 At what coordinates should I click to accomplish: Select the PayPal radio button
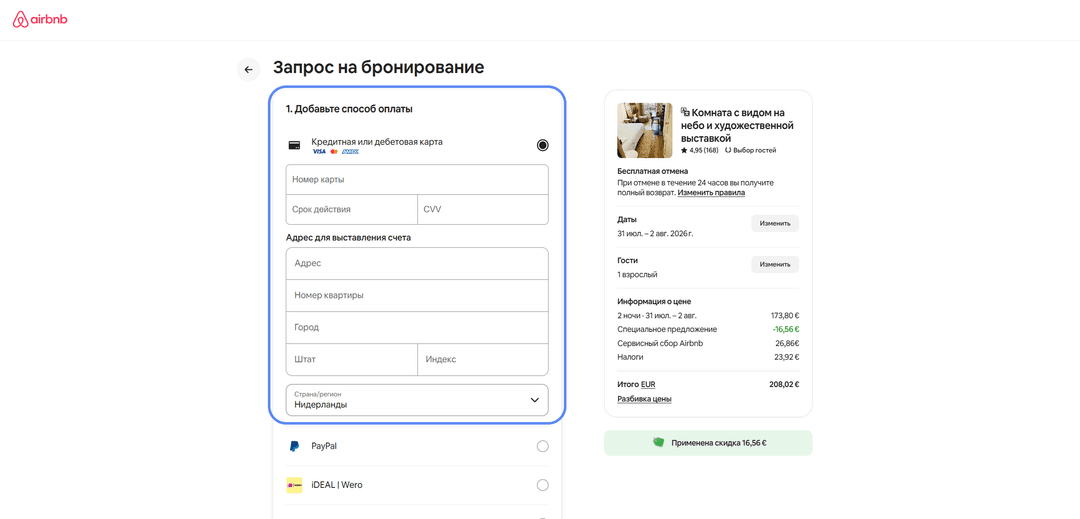(x=543, y=446)
